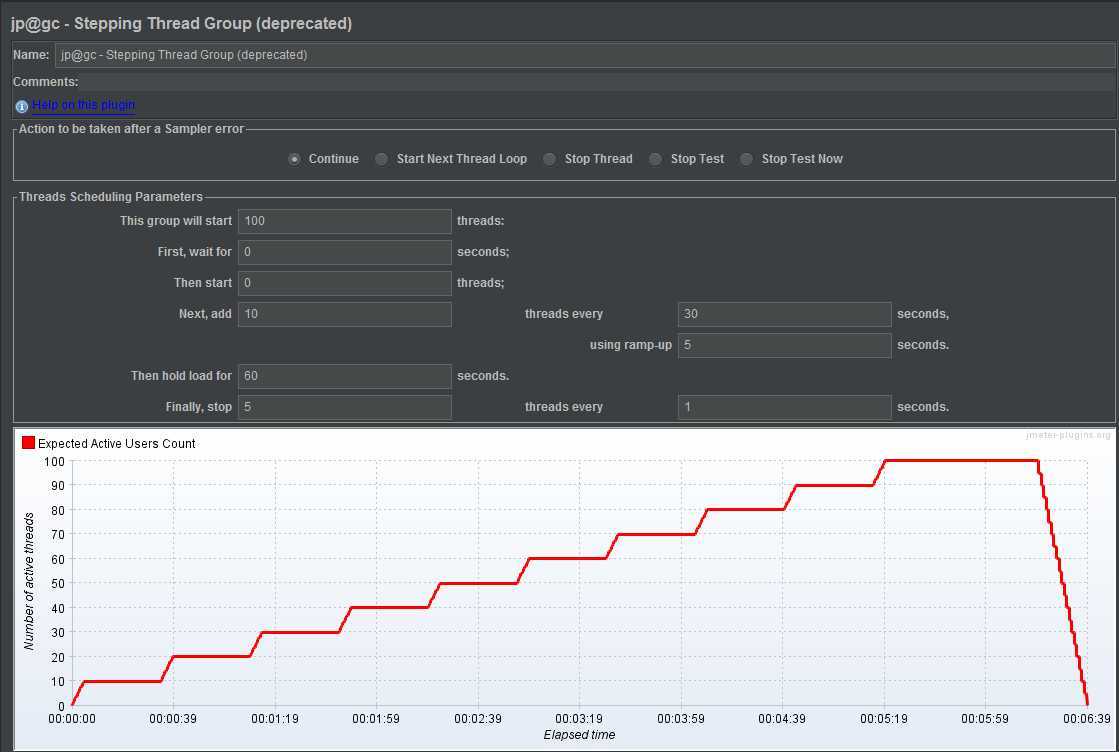1119x752 pixels.
Task: Change the 'using ramp-up' seconds field
Action: 784,345
